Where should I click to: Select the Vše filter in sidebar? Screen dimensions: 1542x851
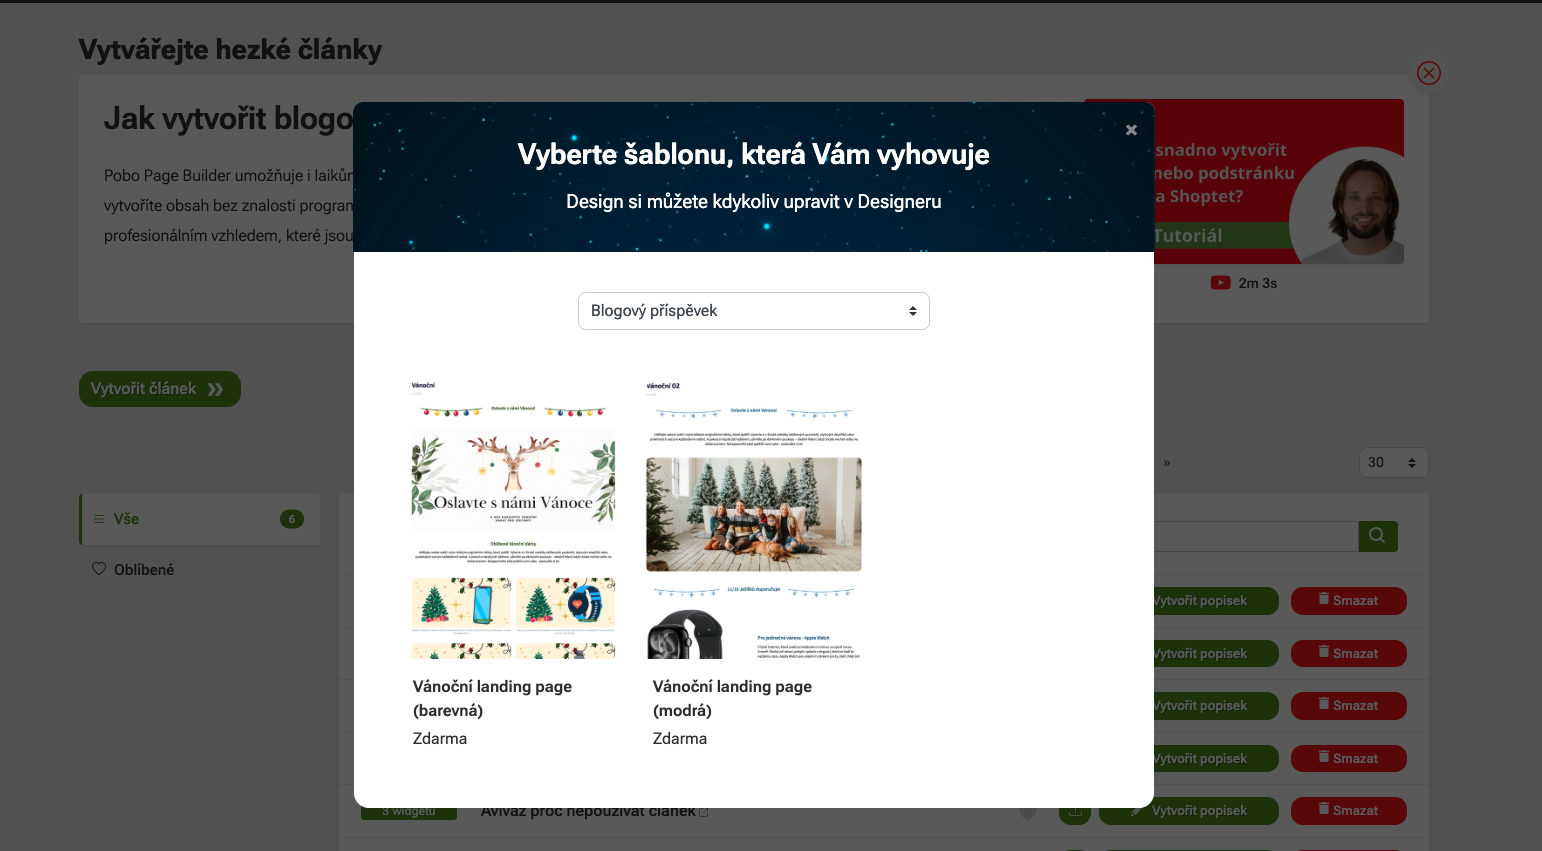coord(200,519)
